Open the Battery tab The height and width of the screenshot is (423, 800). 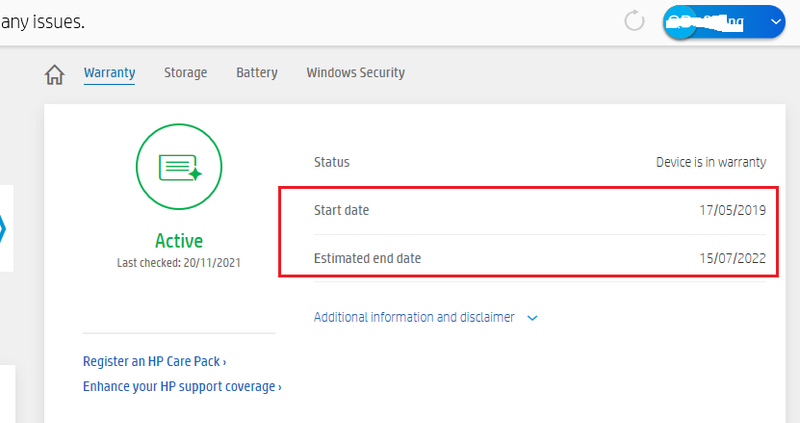coord(257,73)
